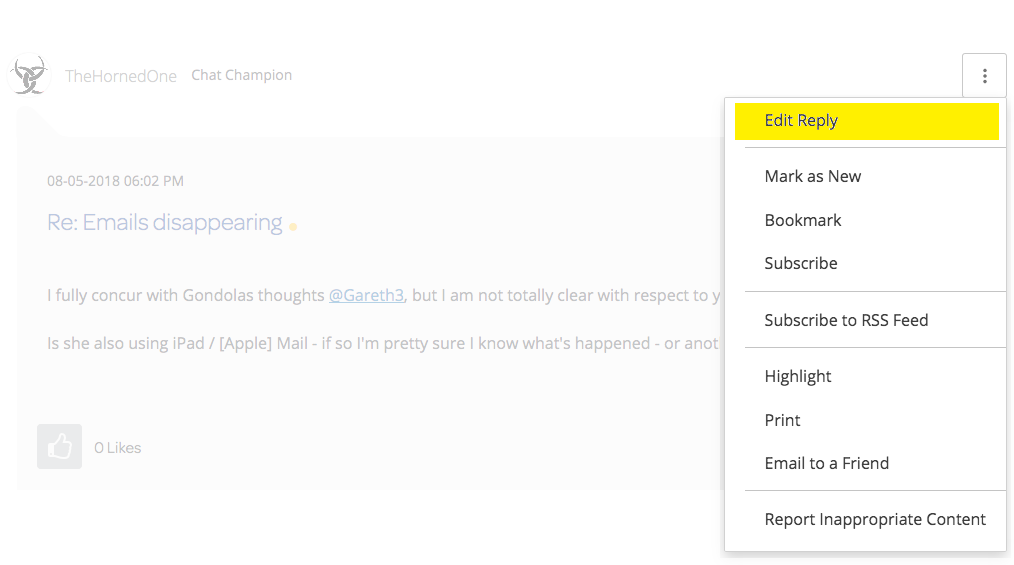Open TheHornedOne's user profile link

point(120,76)
